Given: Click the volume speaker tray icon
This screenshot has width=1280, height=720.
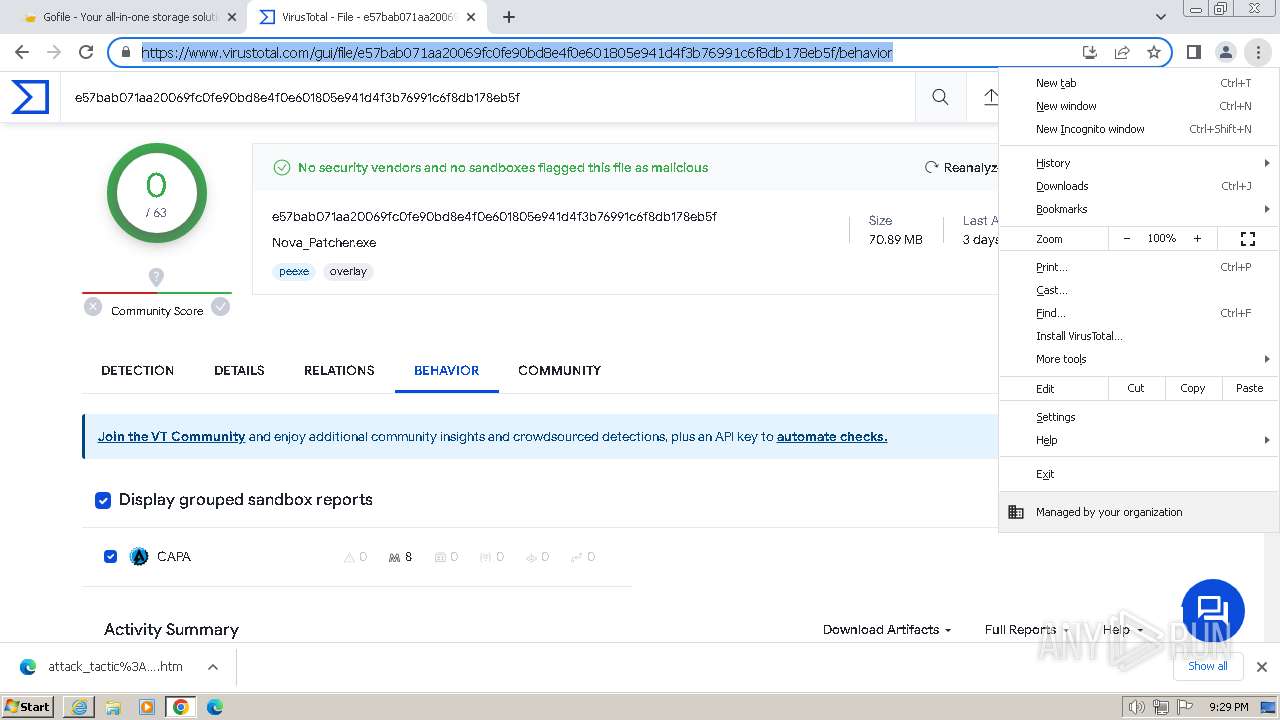Looking at the screenshot, I should [1136, 707].
